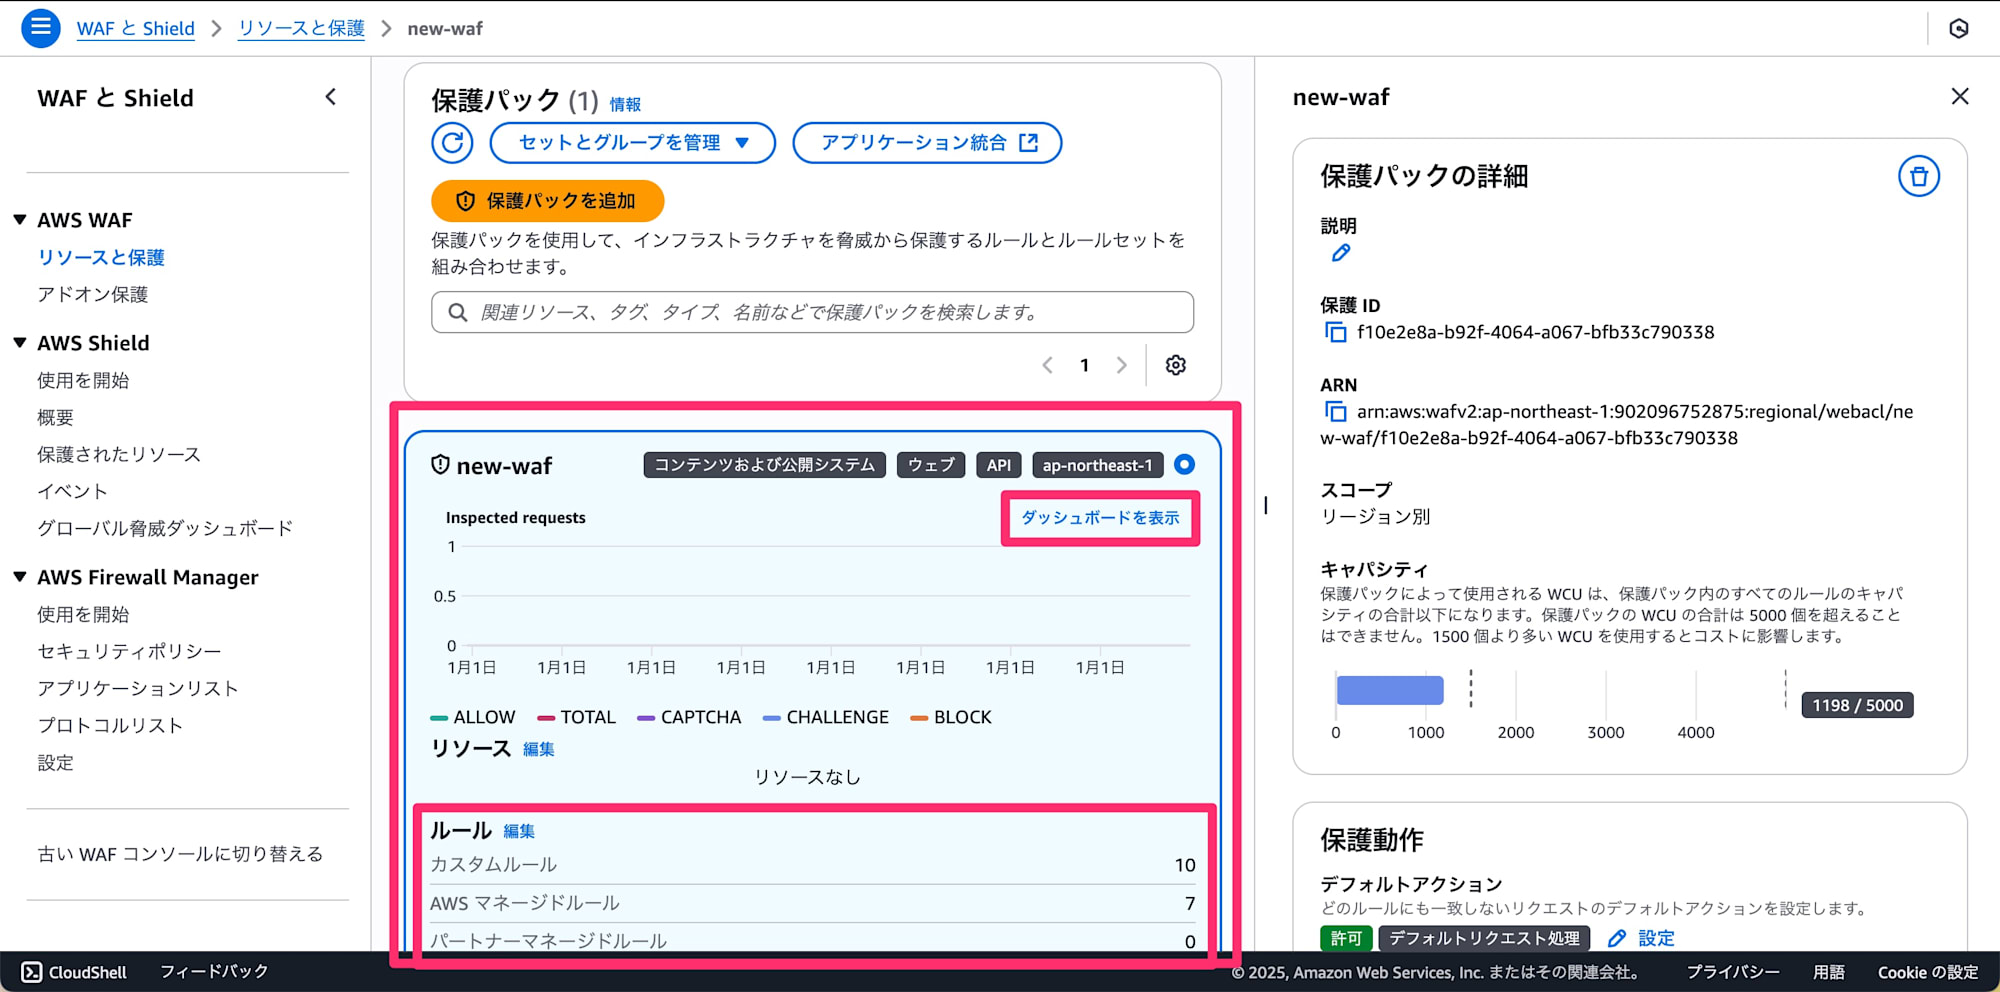Toggle the TOTAL legend series

(x=577, y=717)
